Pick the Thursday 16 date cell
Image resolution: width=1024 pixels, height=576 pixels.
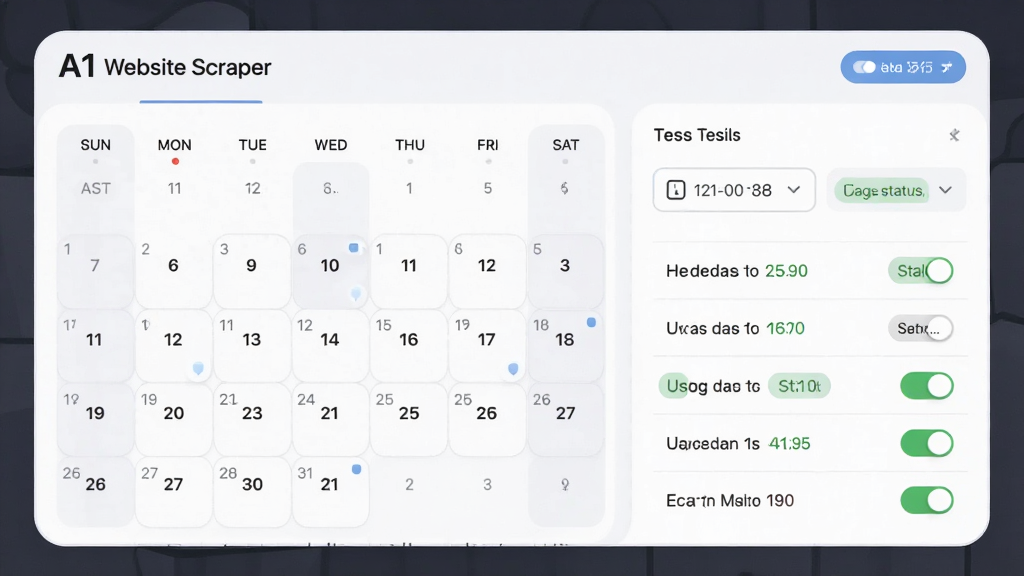408,345
